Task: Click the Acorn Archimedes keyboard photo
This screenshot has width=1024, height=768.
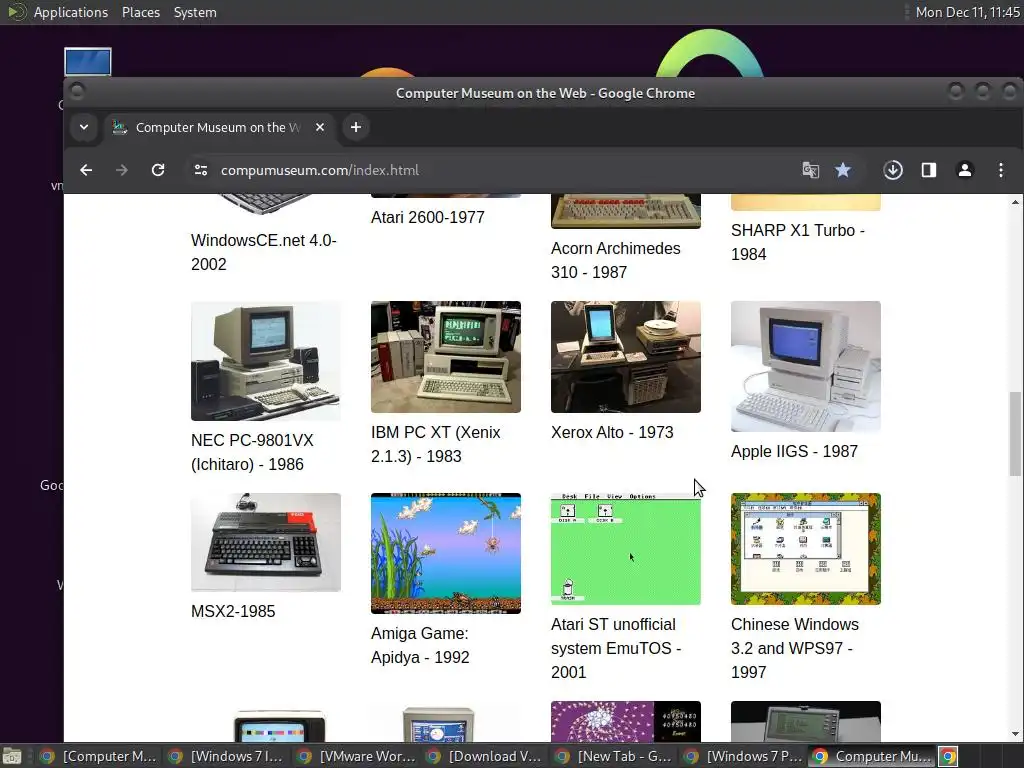Action: (626, 210)
